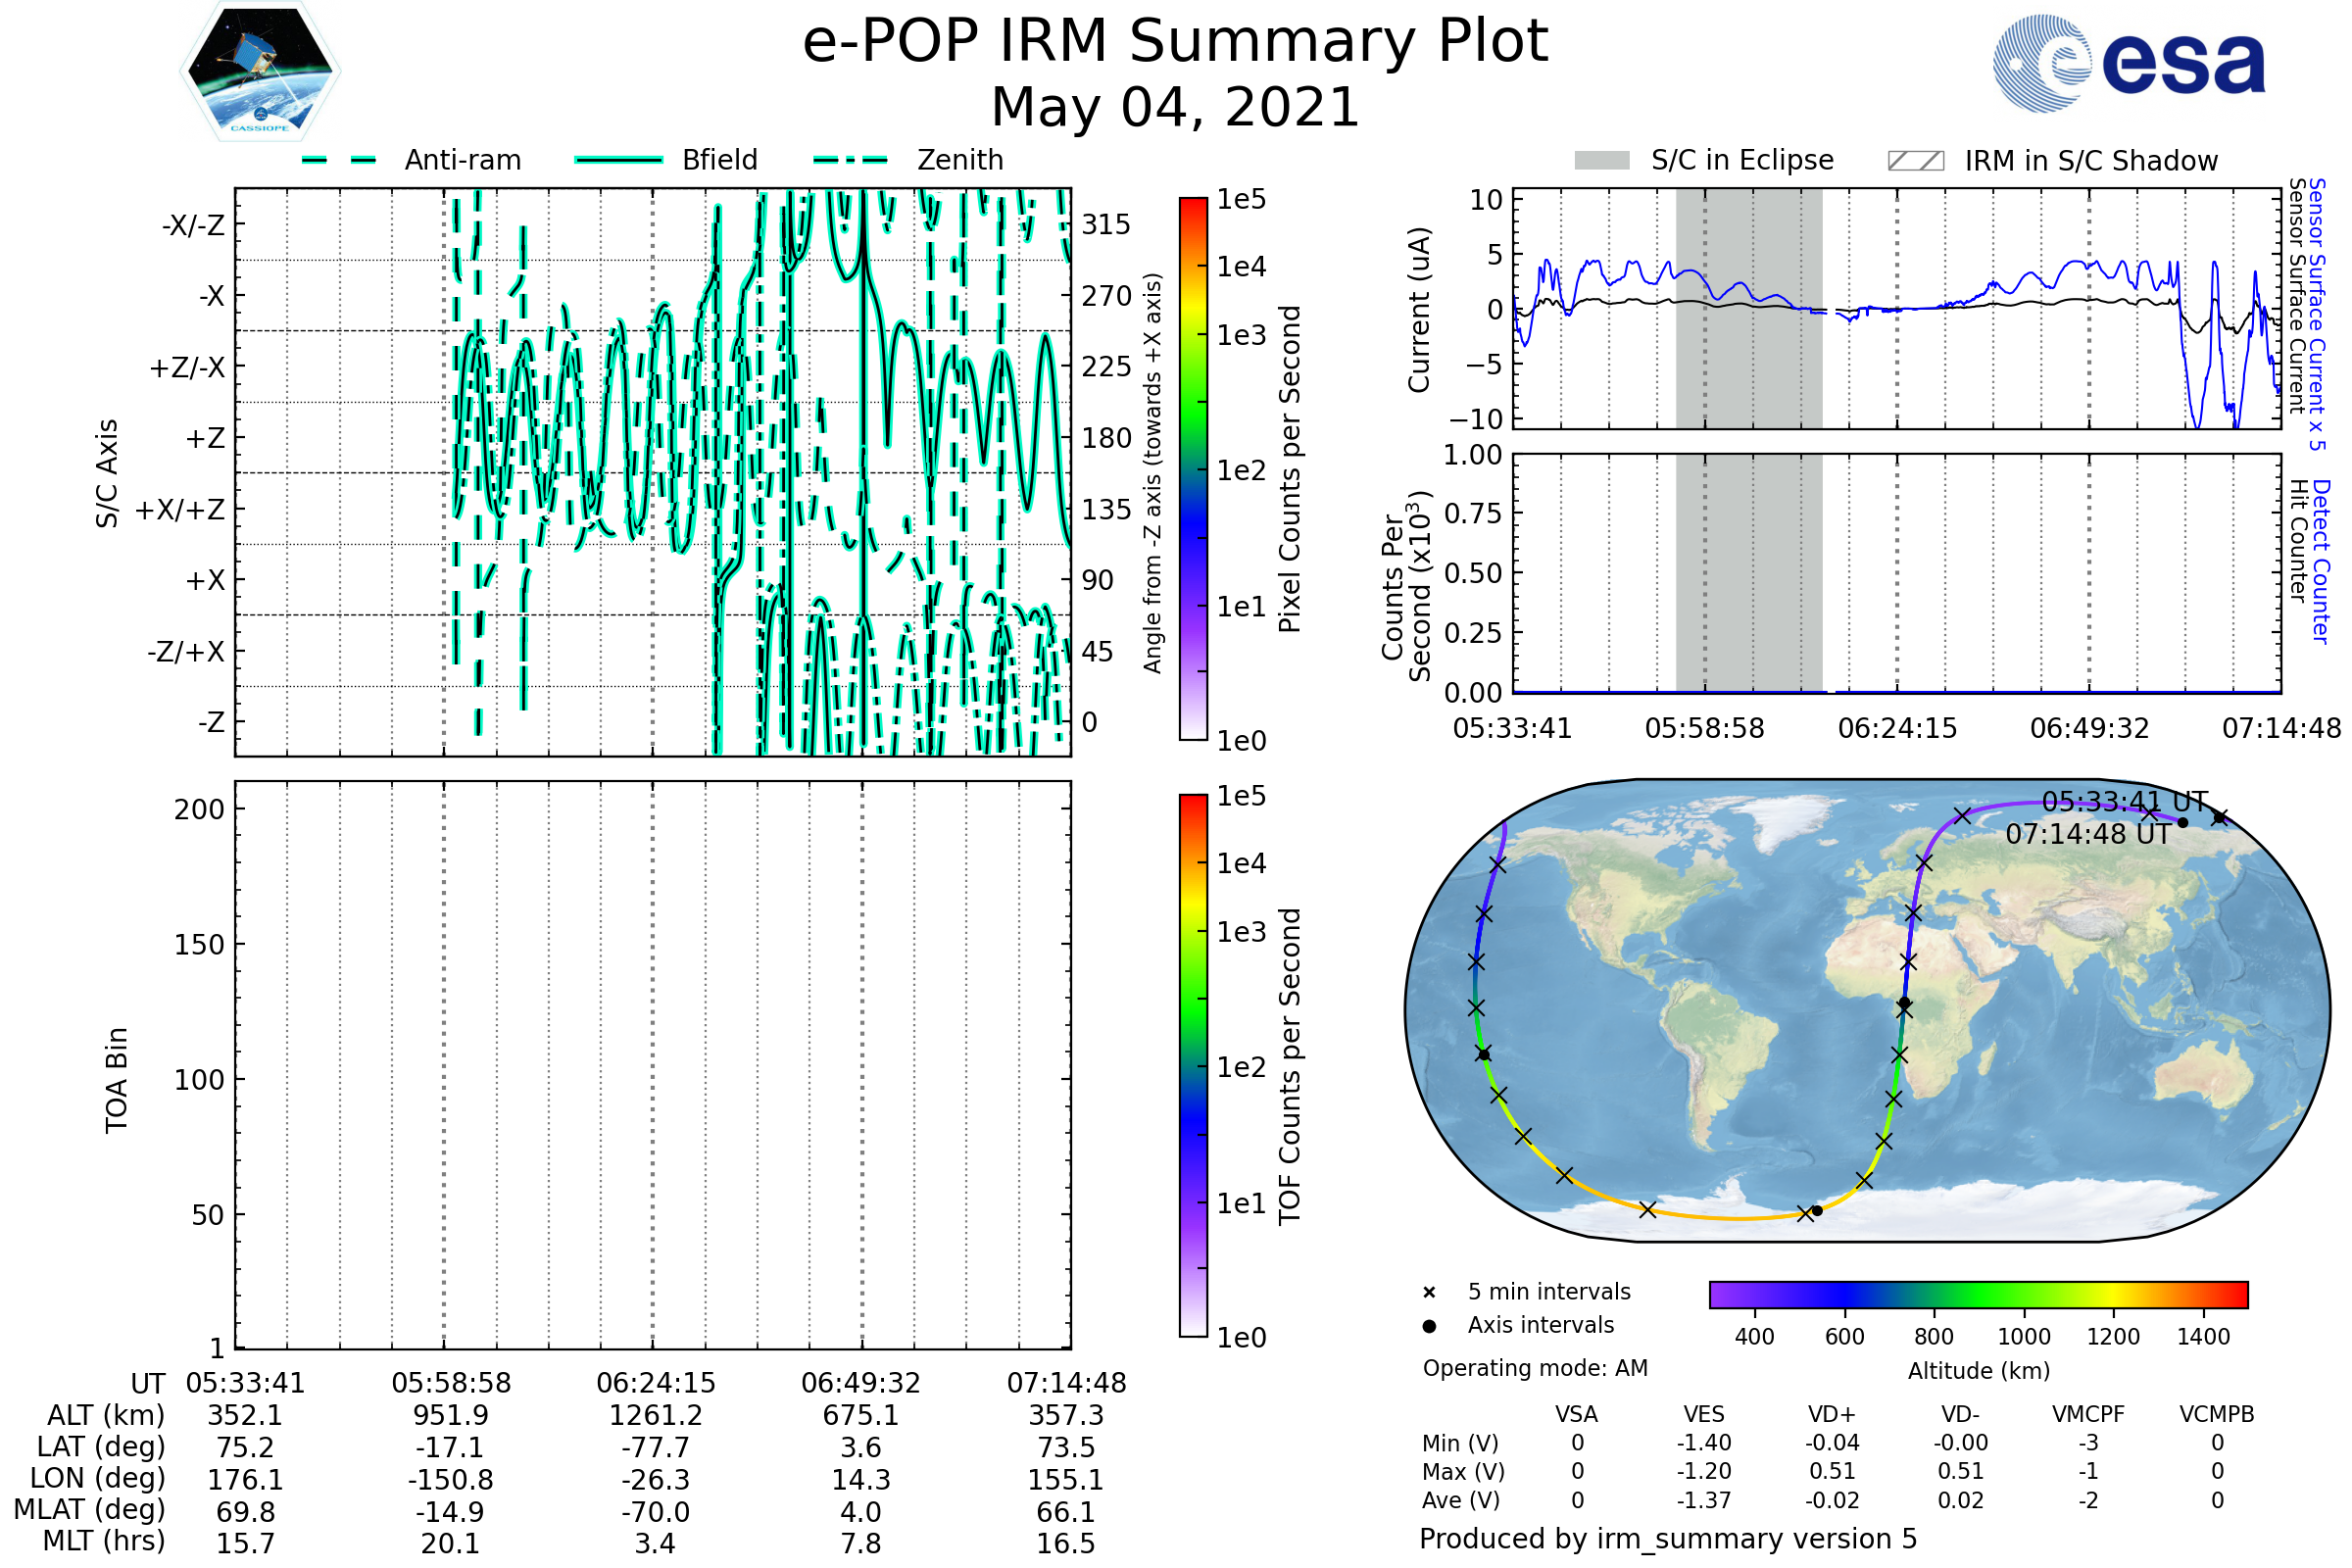Click the Produced by irm_summary version text
This screenshot has height=1568, width=2352.
[x=1668, y=1539]
